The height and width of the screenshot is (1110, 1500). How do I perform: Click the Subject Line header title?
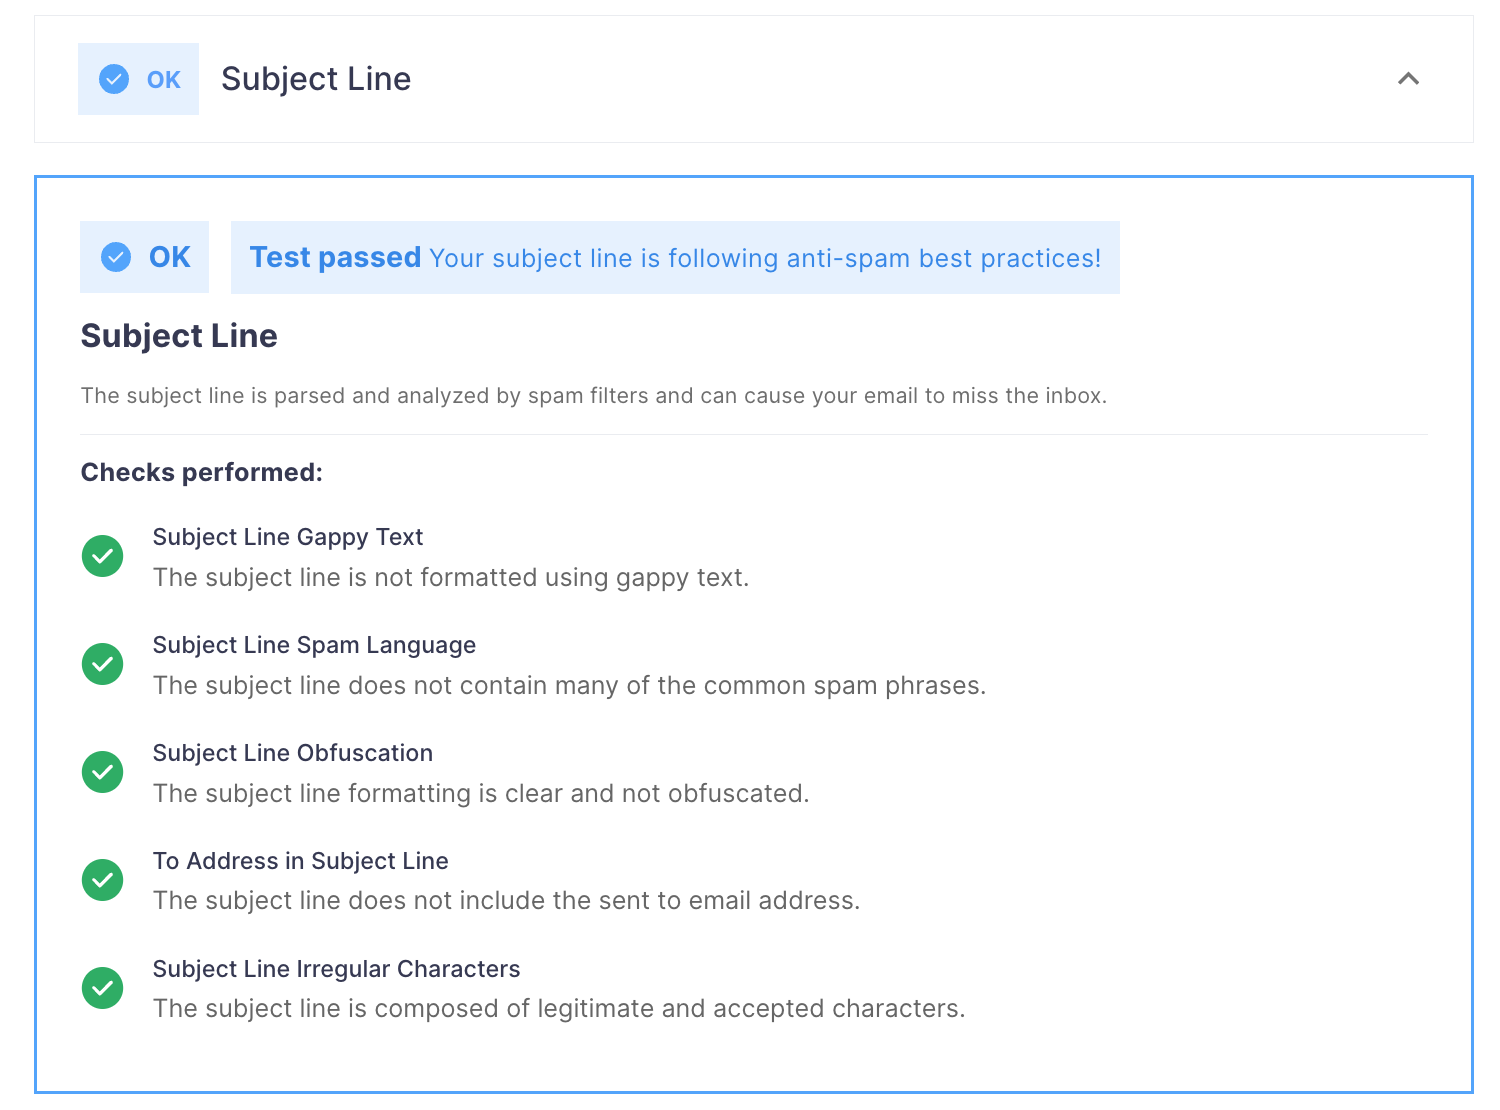tap(316, 79)
